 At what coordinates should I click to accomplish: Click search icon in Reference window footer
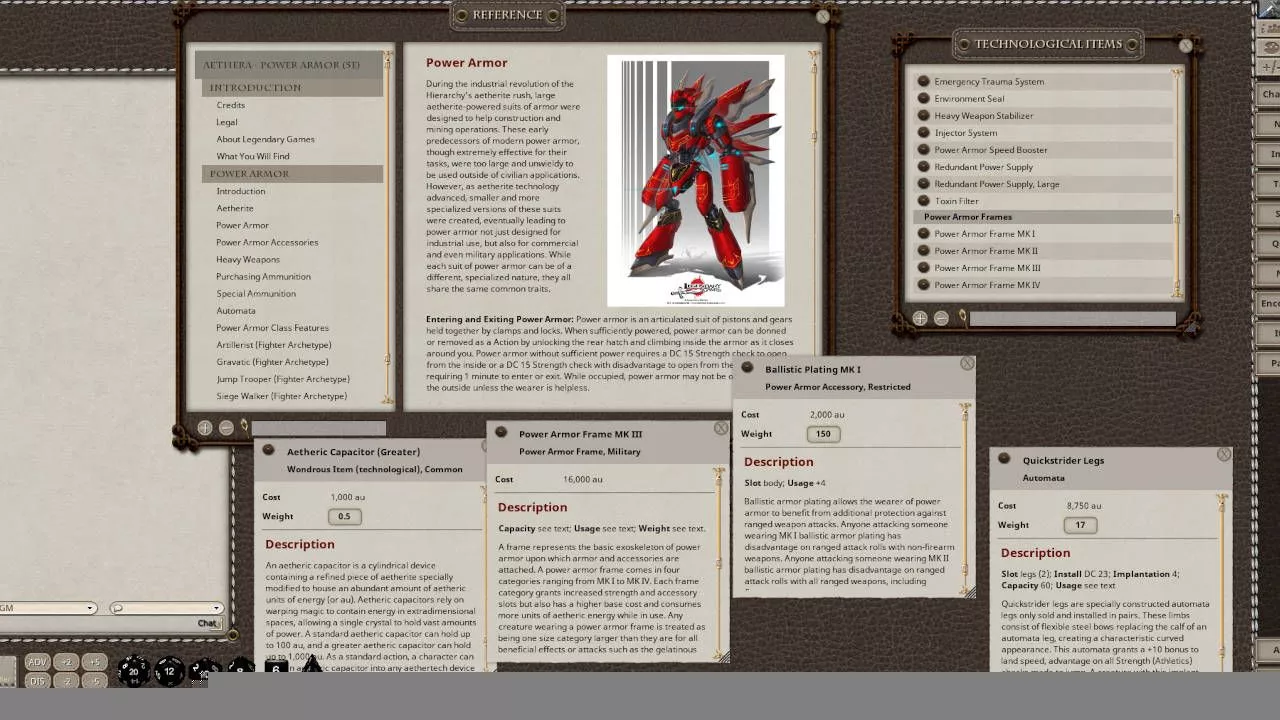point(243,427)
